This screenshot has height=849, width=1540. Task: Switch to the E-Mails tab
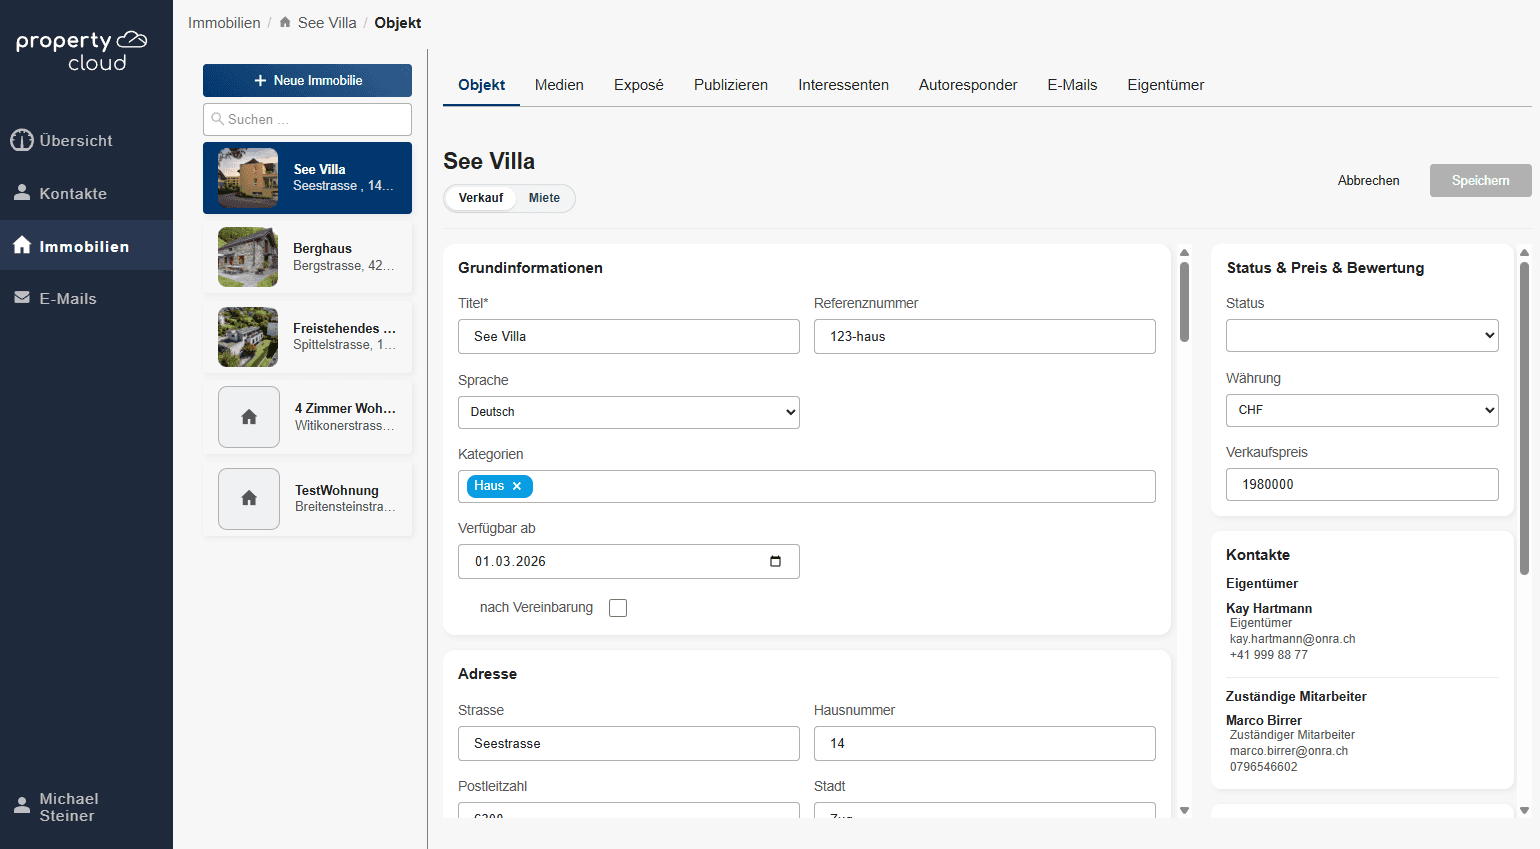pos(1072,85)
